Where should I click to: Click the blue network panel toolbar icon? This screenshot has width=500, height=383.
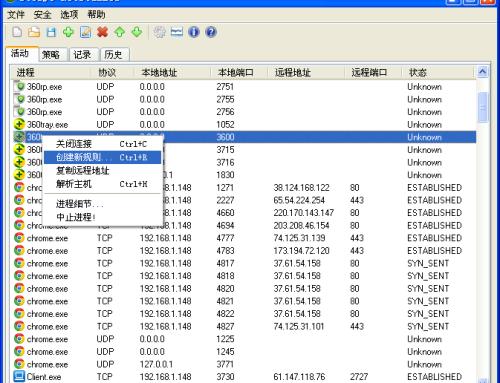tap(177, 32)
